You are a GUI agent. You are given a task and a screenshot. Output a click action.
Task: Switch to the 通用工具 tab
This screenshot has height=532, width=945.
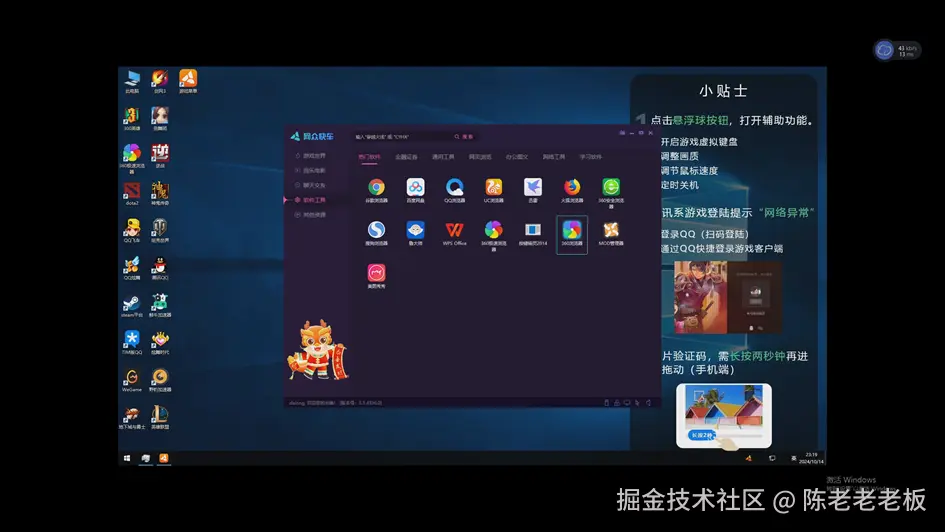(x=443, y=157)
